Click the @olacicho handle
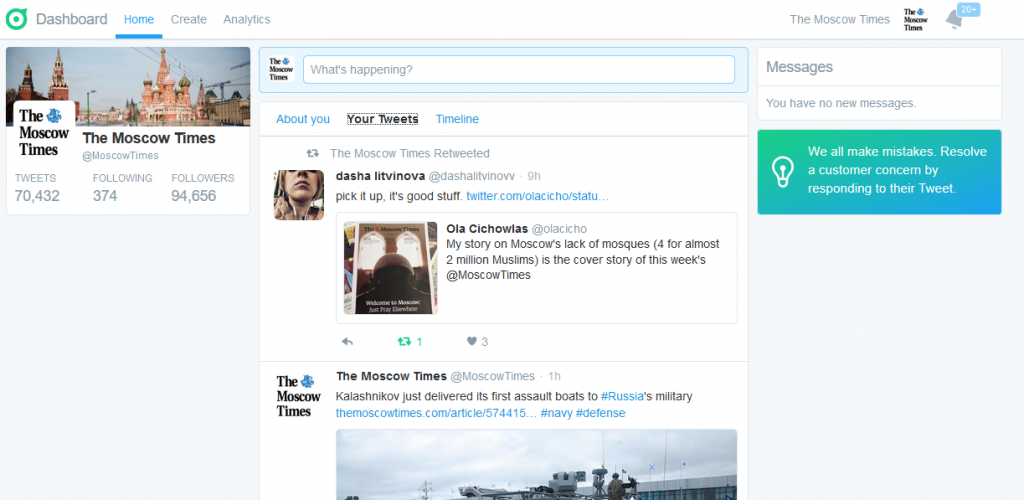This screenshot has height=500, width=1024. click(x=559, y=228)
